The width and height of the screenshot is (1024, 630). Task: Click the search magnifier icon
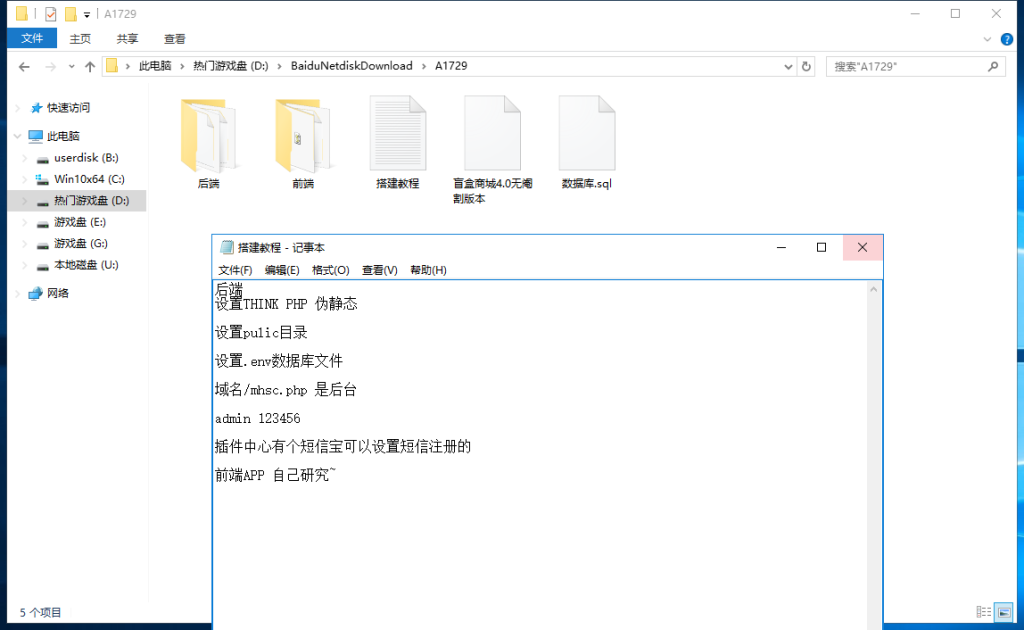[x=993, y=67]
